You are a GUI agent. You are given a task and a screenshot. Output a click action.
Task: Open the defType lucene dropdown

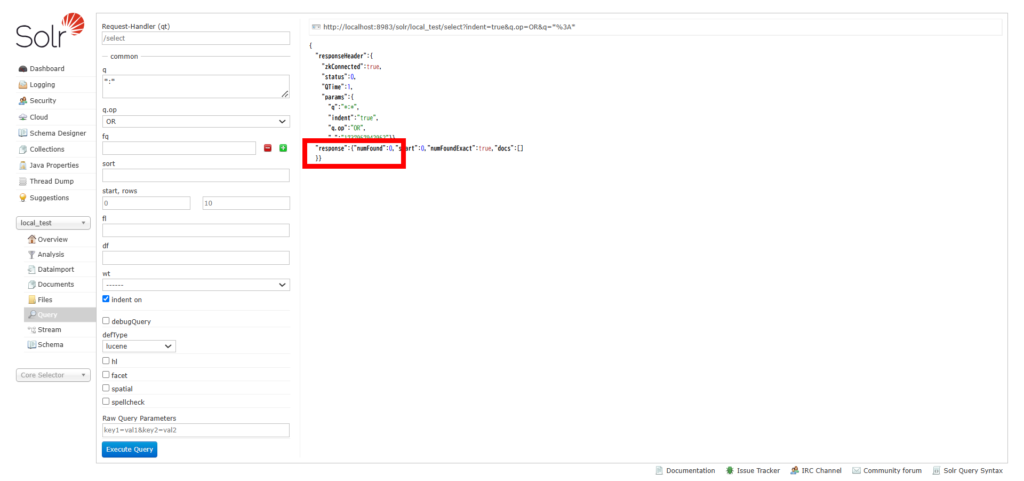139,346
